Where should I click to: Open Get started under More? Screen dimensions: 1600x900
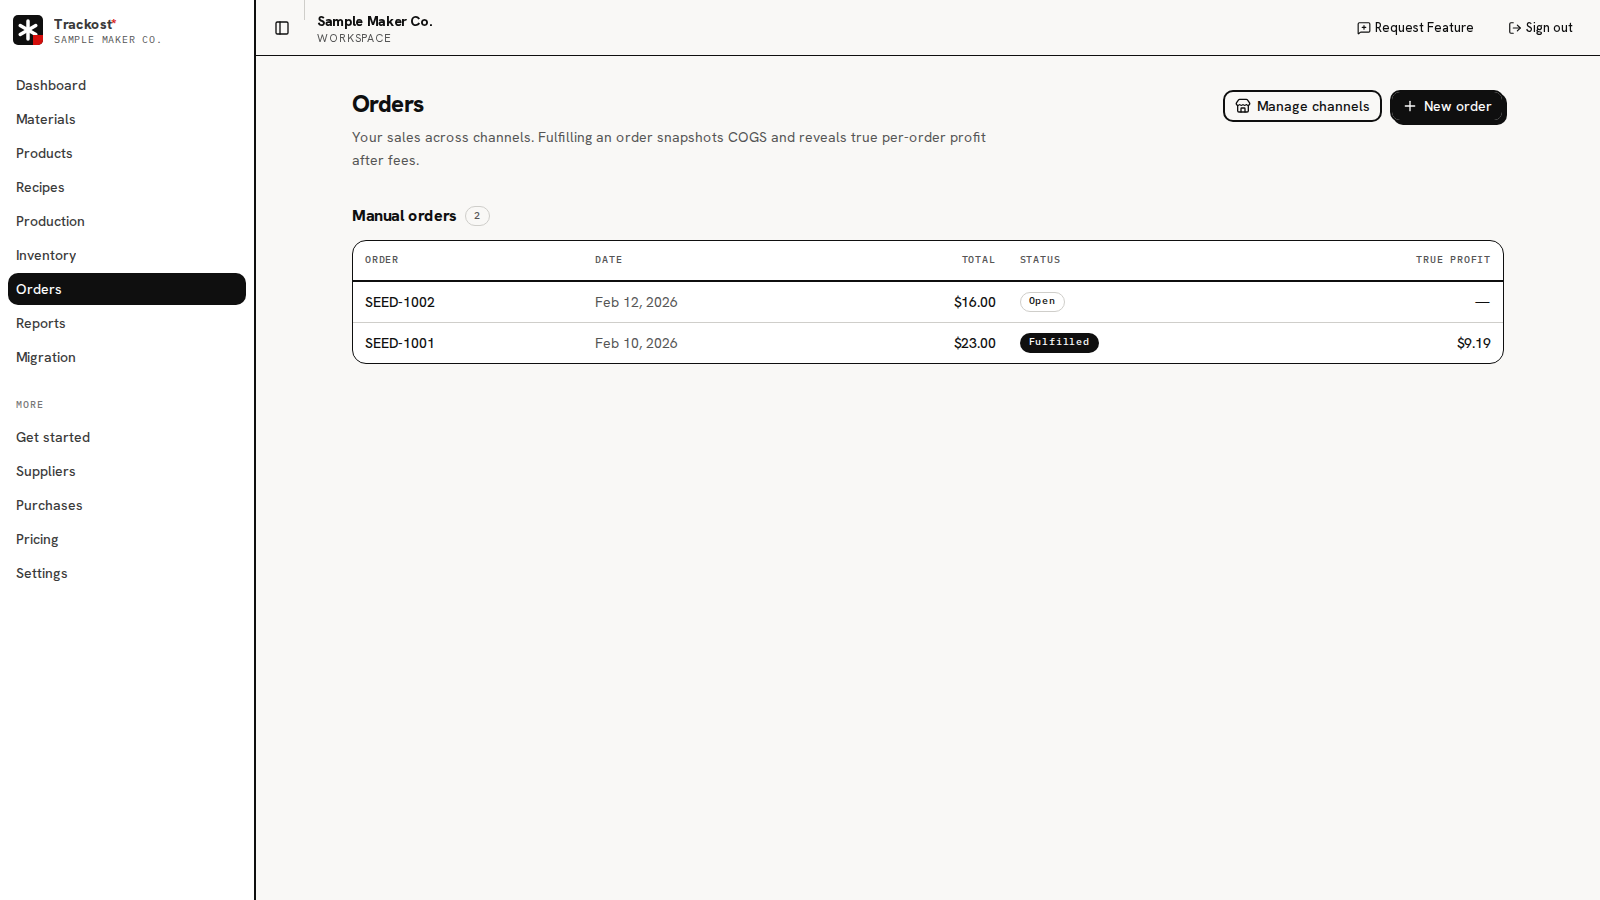pyautogui.click(x=126, y=437)
